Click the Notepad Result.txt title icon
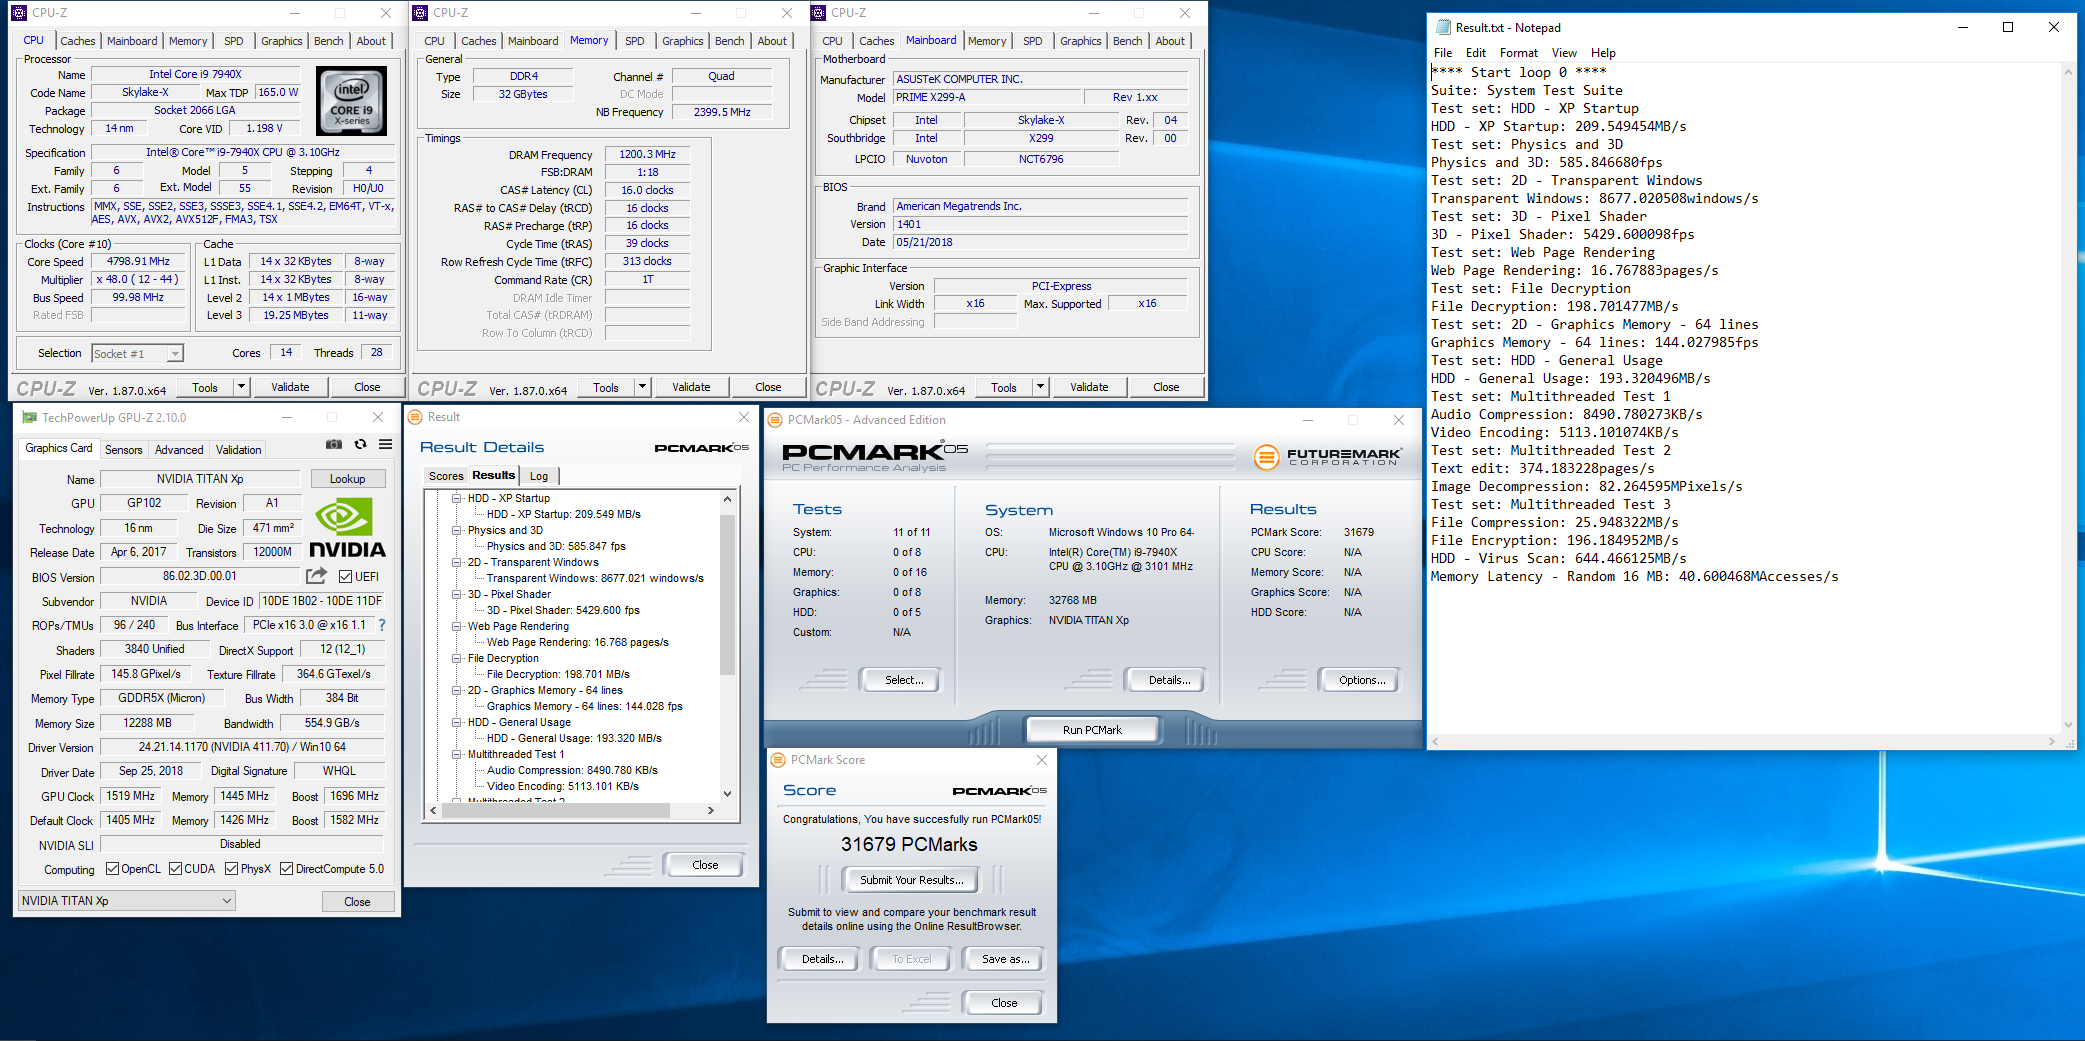 1444,28
